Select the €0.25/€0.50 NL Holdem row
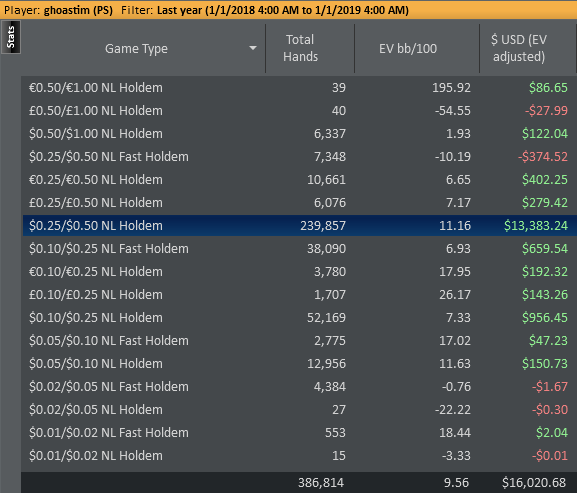 pos(299,180)
